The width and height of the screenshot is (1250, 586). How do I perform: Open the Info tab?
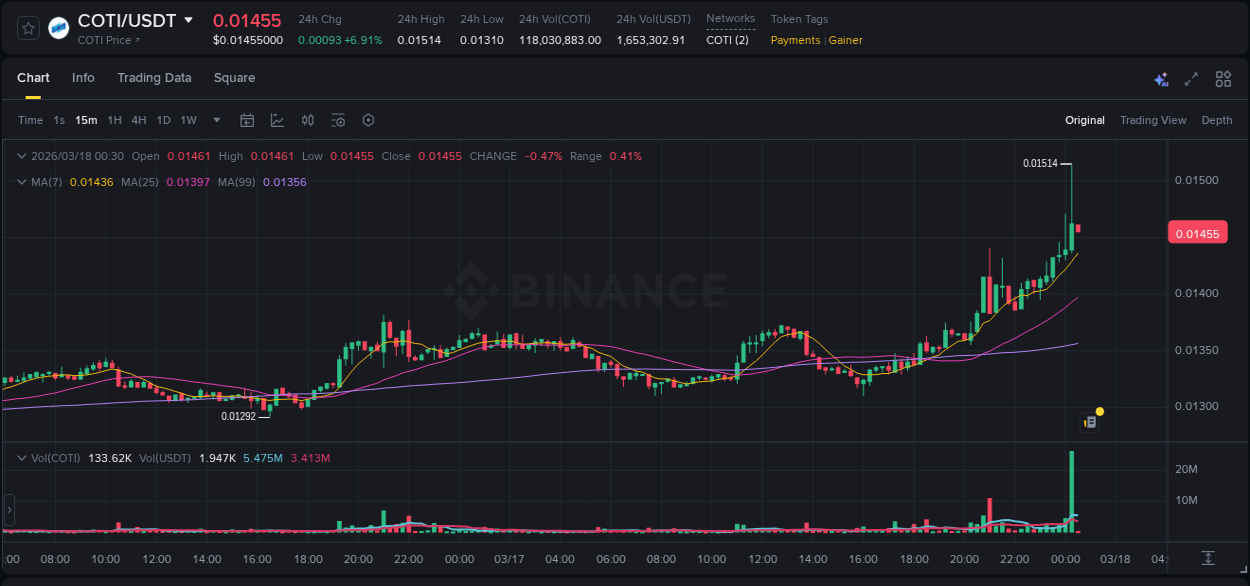pos(83,78)
